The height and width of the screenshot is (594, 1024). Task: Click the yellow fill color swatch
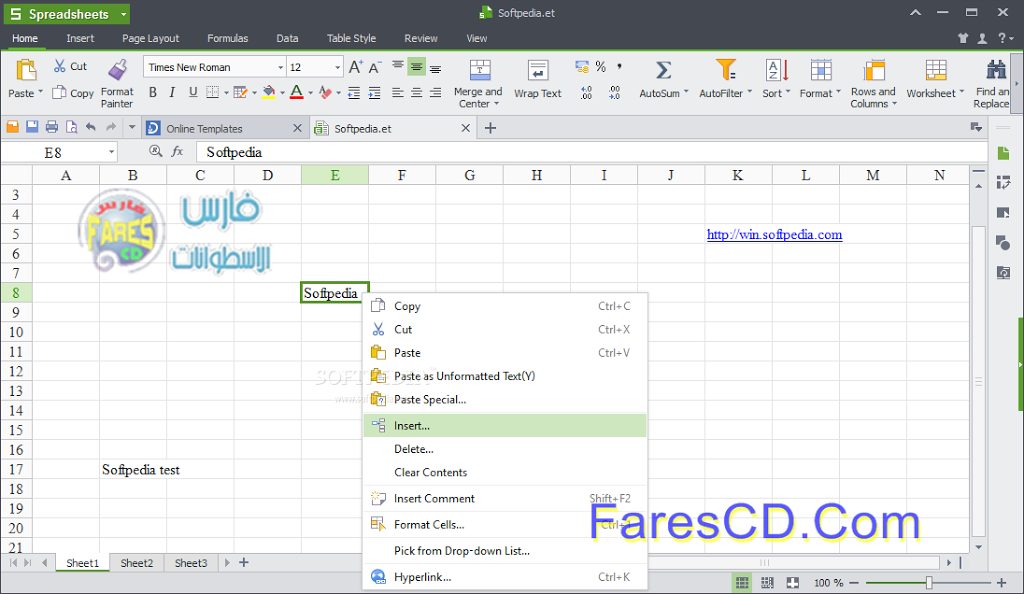pos(269,93)
